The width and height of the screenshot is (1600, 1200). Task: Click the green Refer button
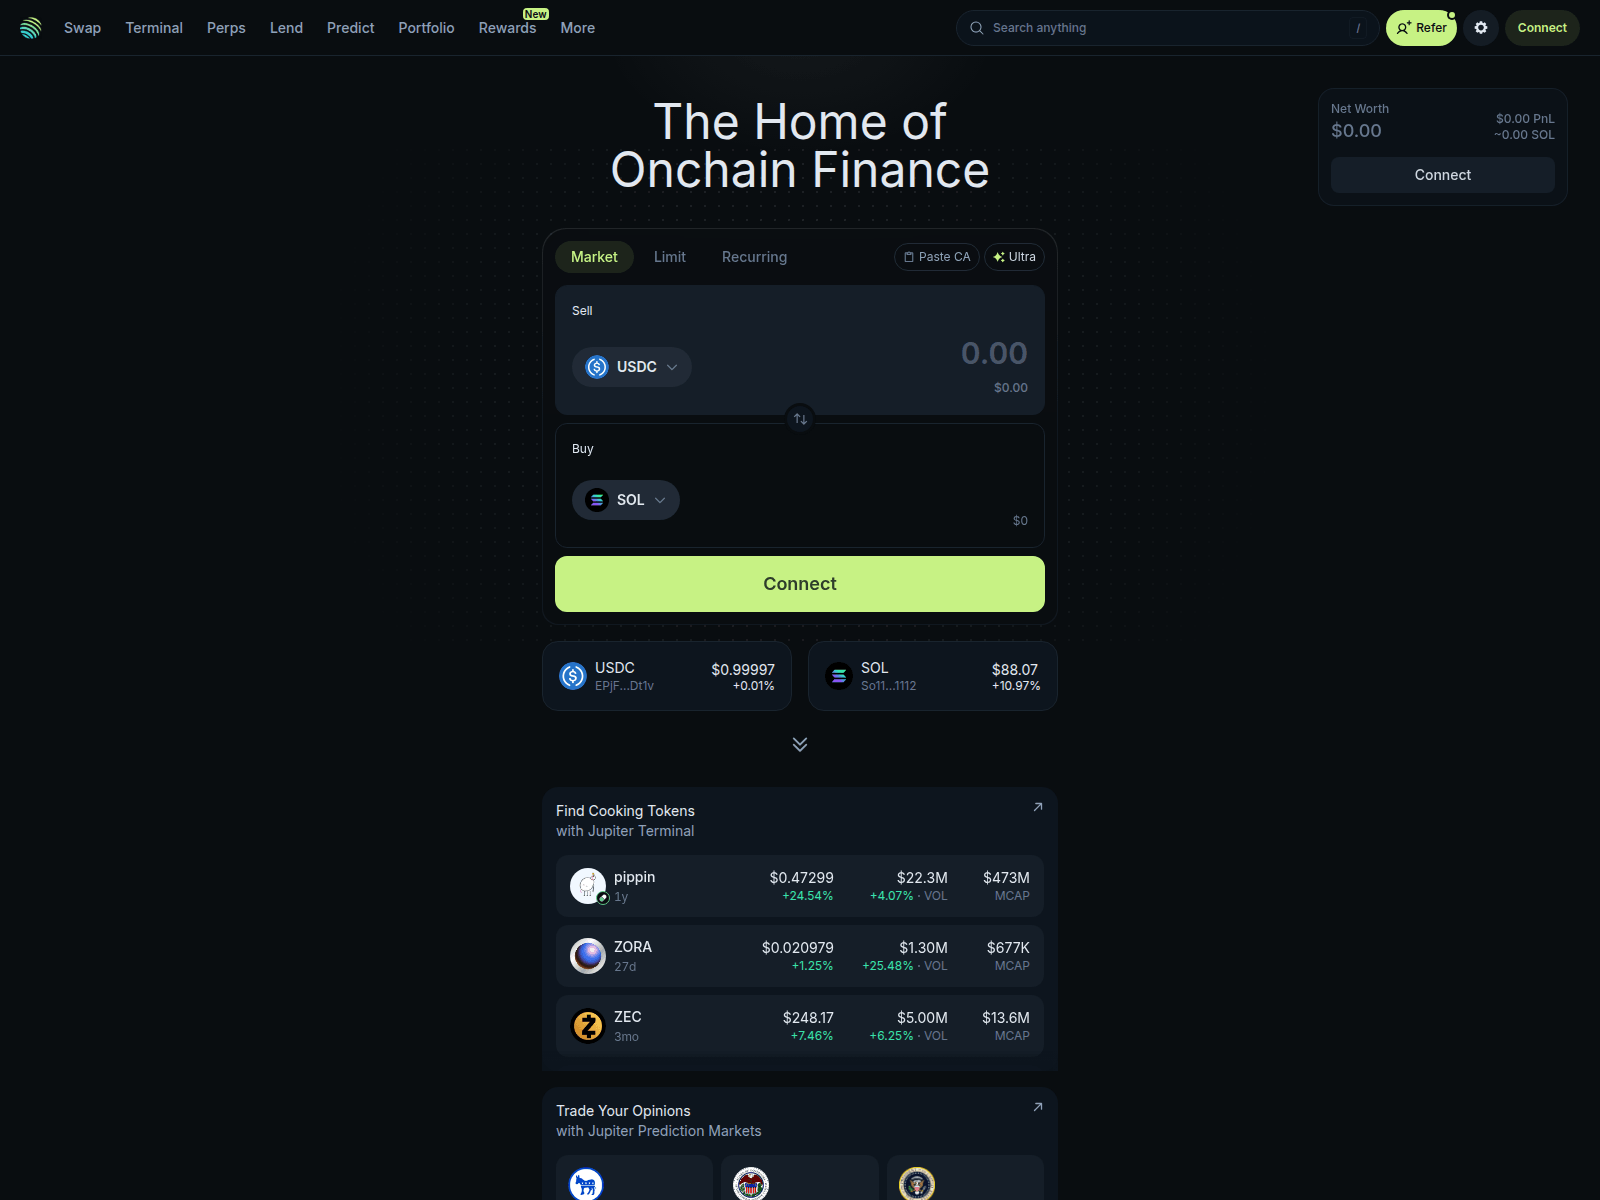[x=1421, y=28]
